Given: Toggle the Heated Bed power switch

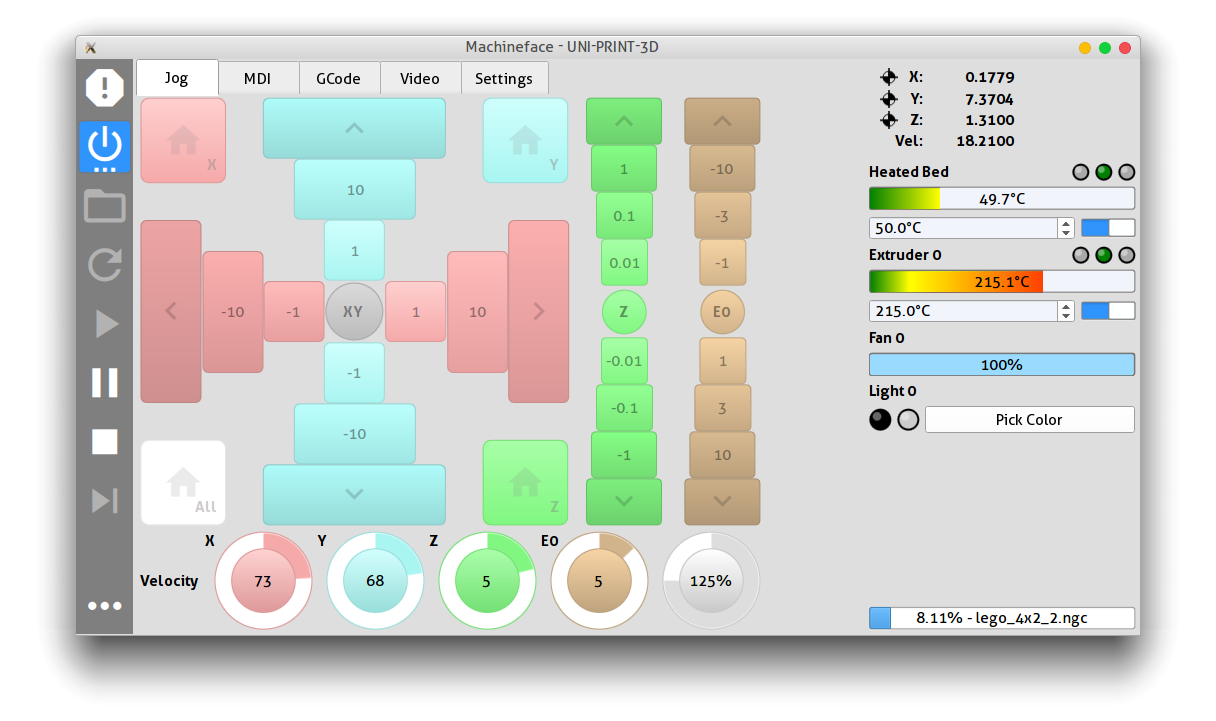Looking at the screenshot, I should point(1108,228).
